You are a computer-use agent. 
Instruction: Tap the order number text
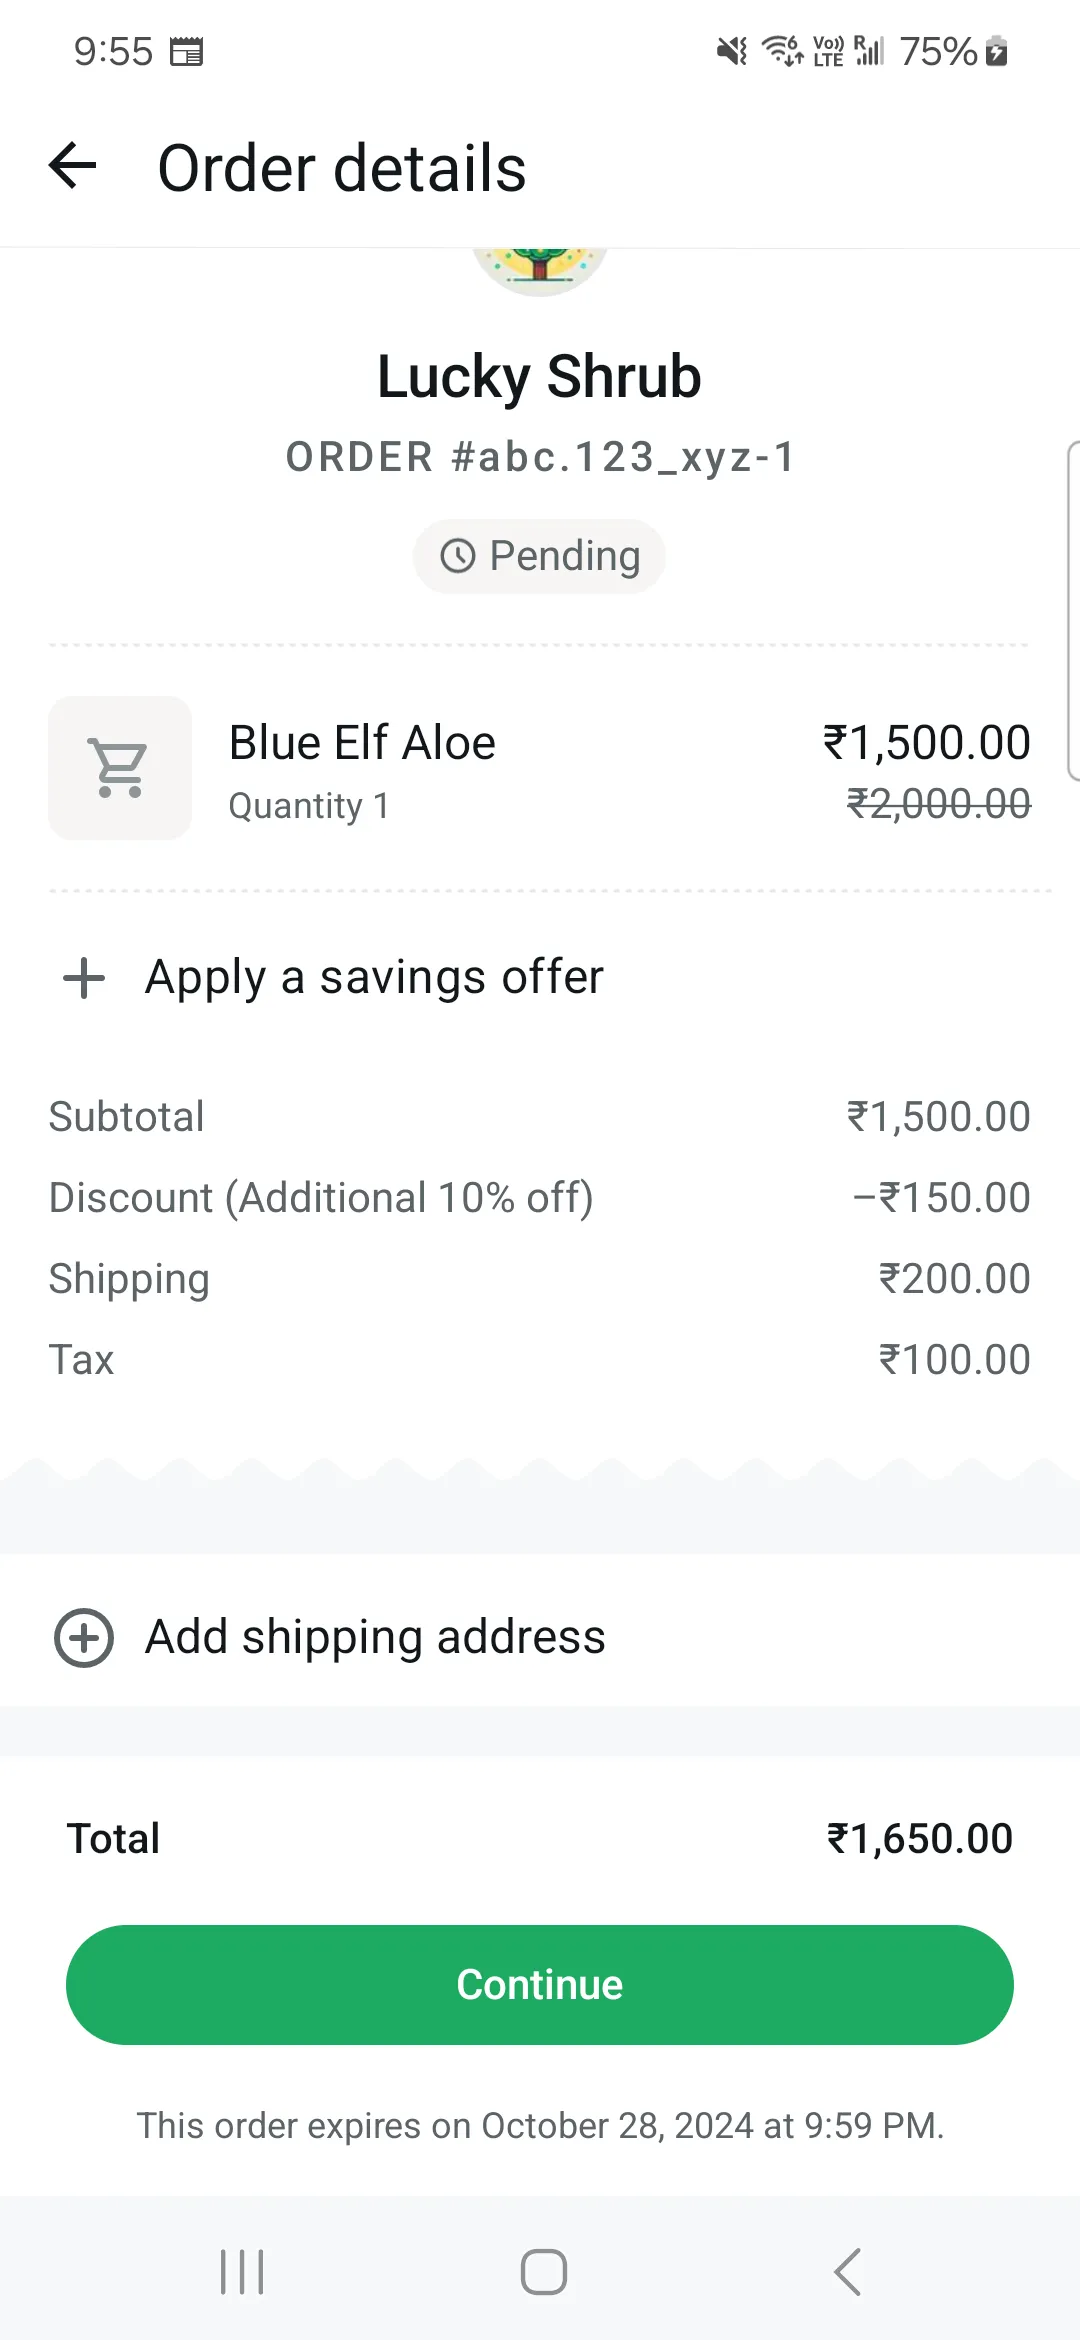click(540, 457)
